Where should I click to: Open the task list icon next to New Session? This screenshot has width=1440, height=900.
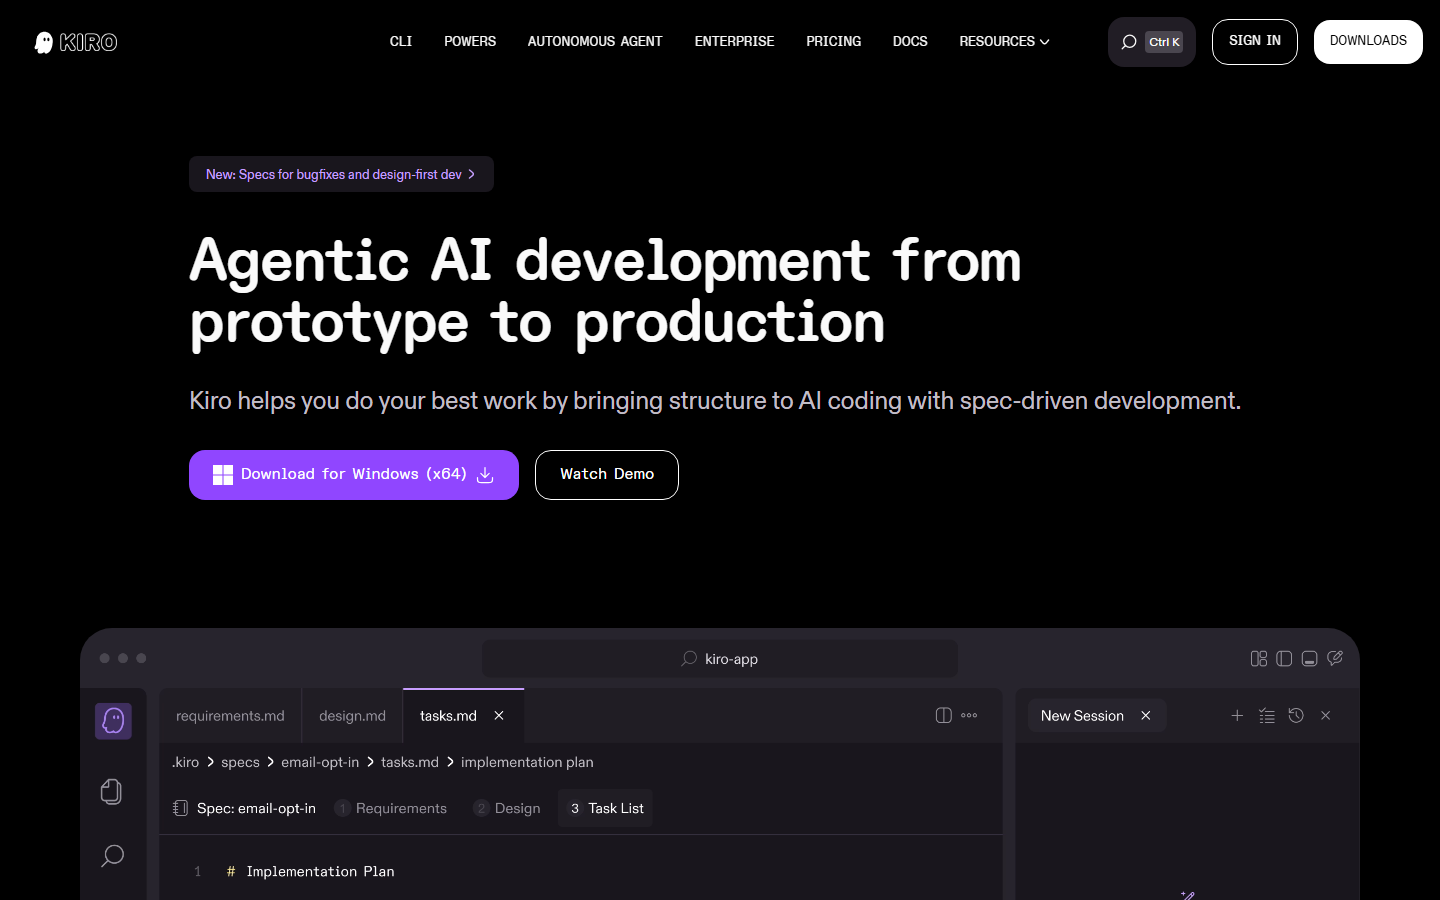point(1267,715)
